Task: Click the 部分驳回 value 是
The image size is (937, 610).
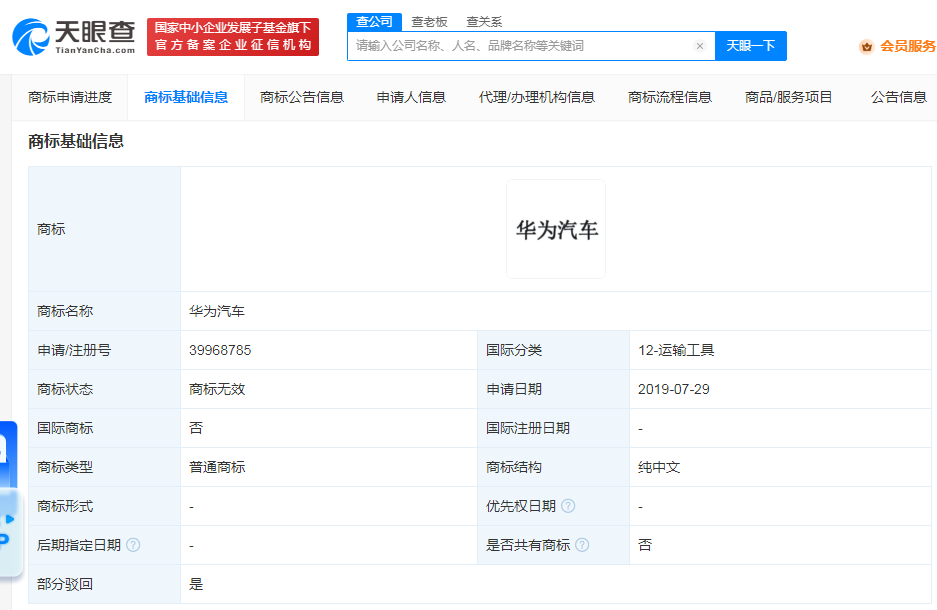Action: [x=196, y=584]
